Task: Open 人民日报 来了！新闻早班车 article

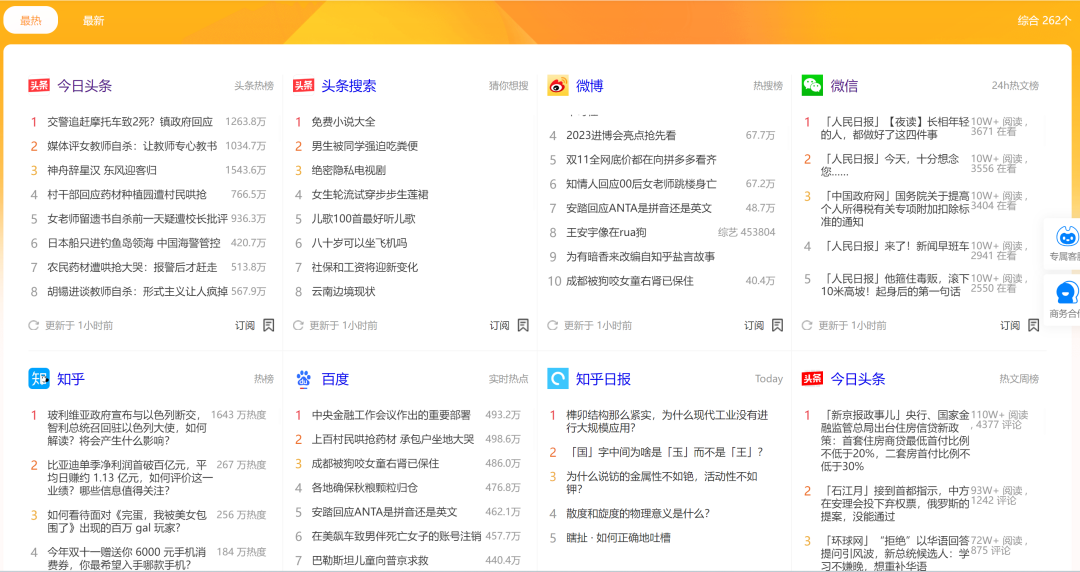Action: [894, 246]
